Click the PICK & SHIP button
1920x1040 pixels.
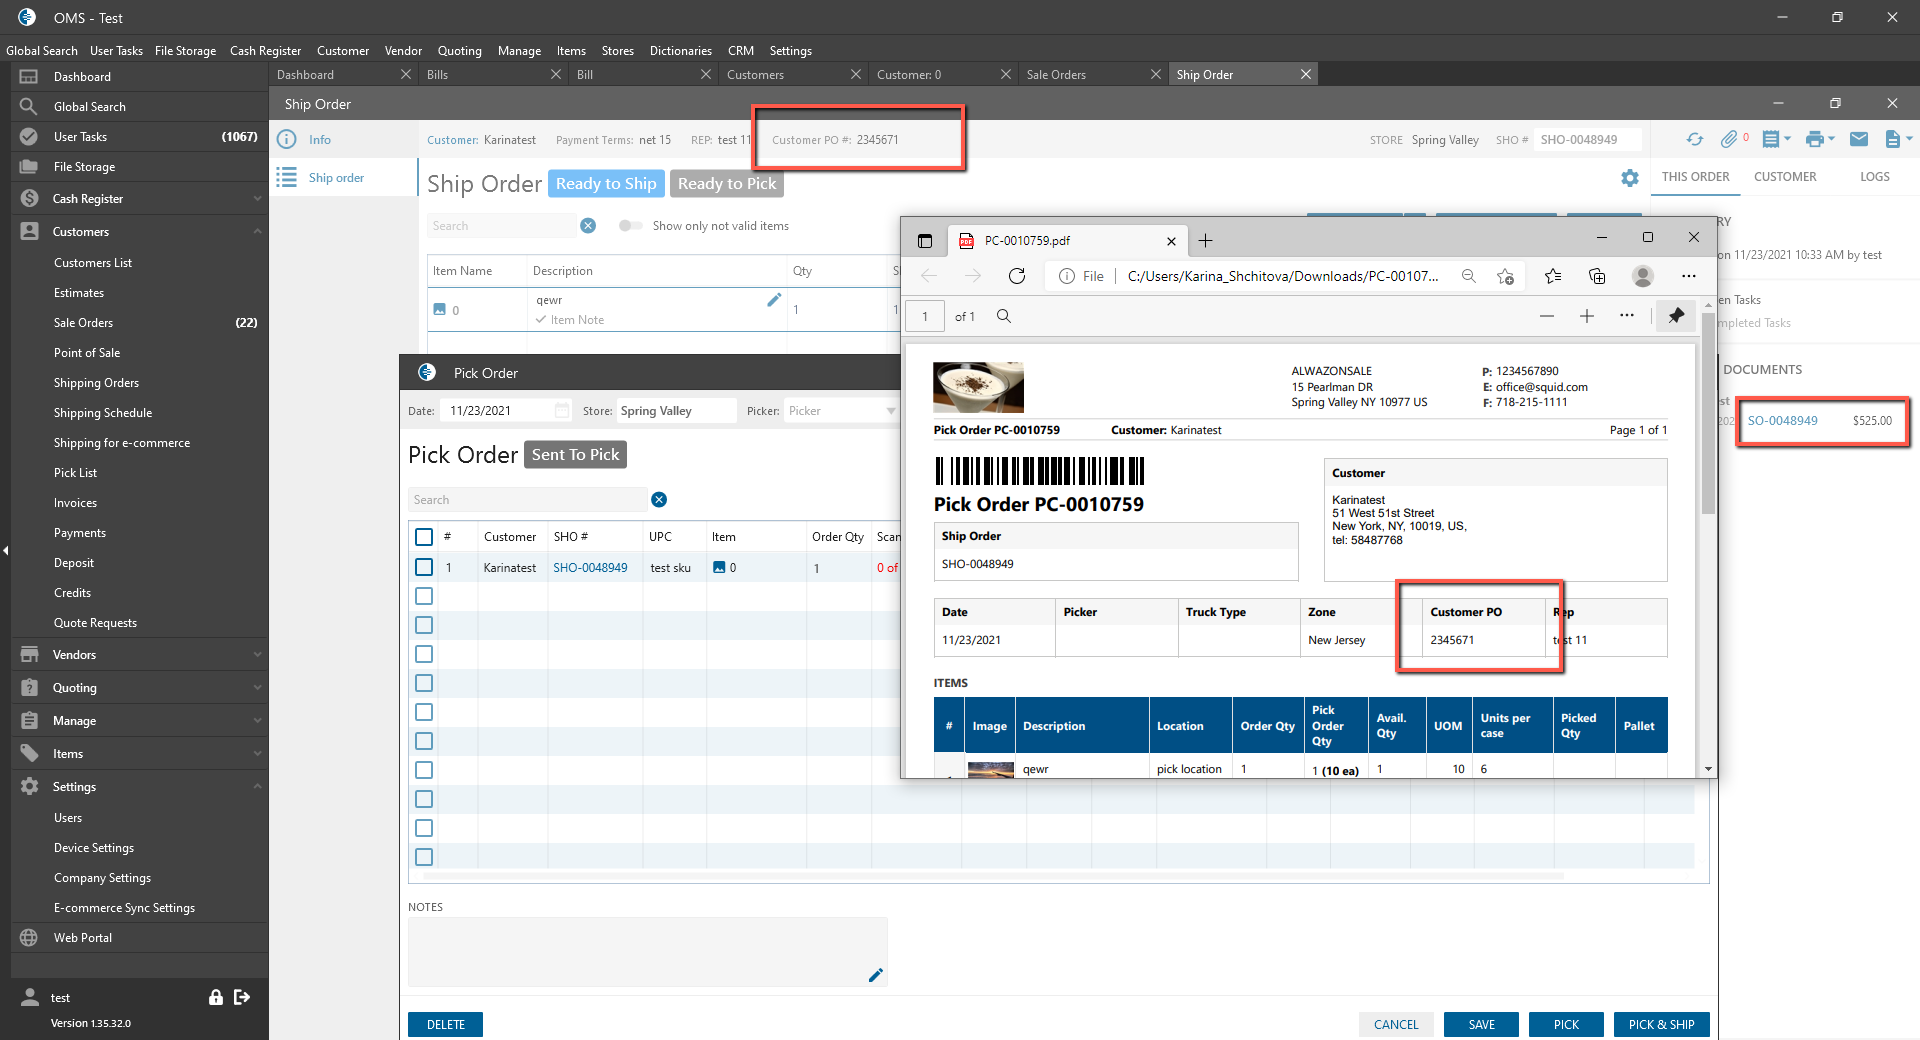coord(1660,1024)
